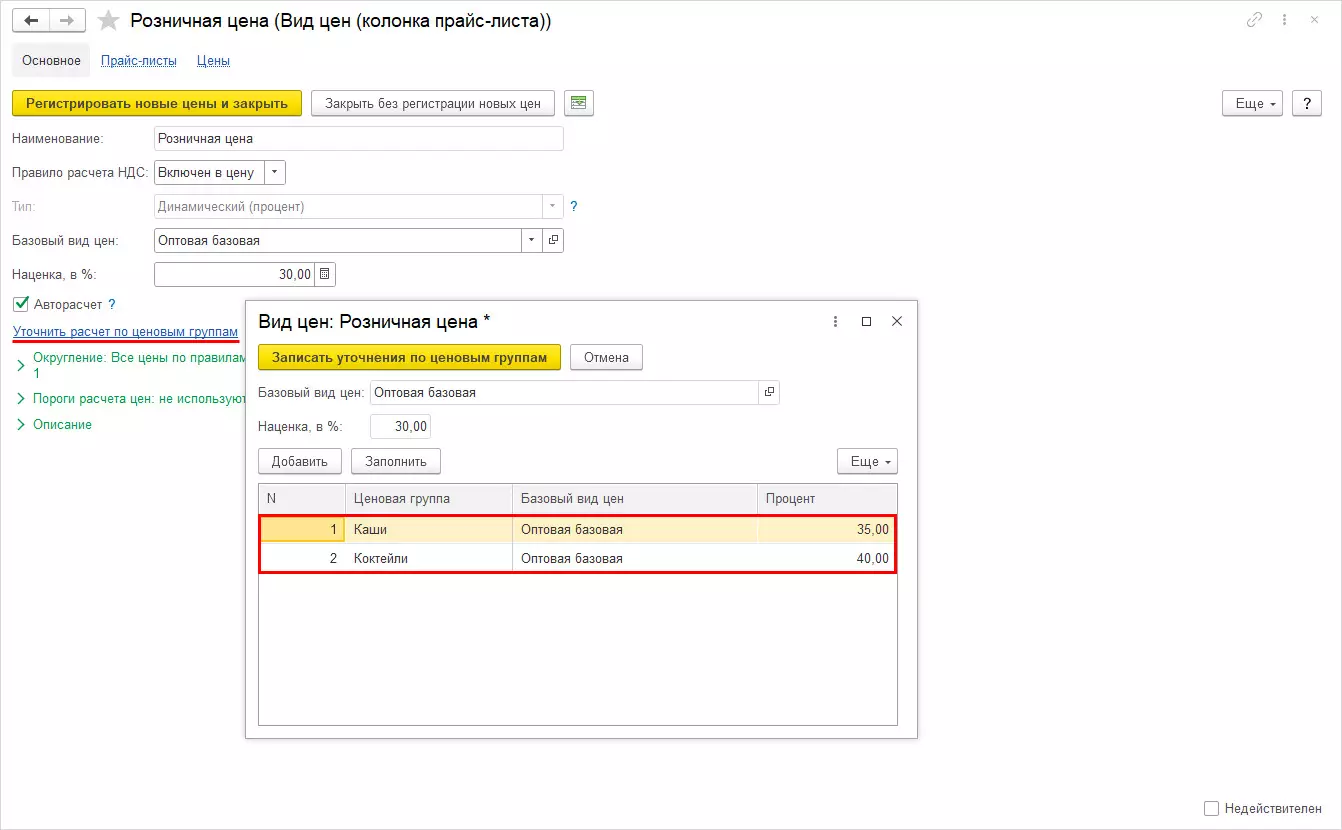Toggle the Авторасчет checkbox
The height and width of the screenshot is (830, 1342).
coord(21,304)
